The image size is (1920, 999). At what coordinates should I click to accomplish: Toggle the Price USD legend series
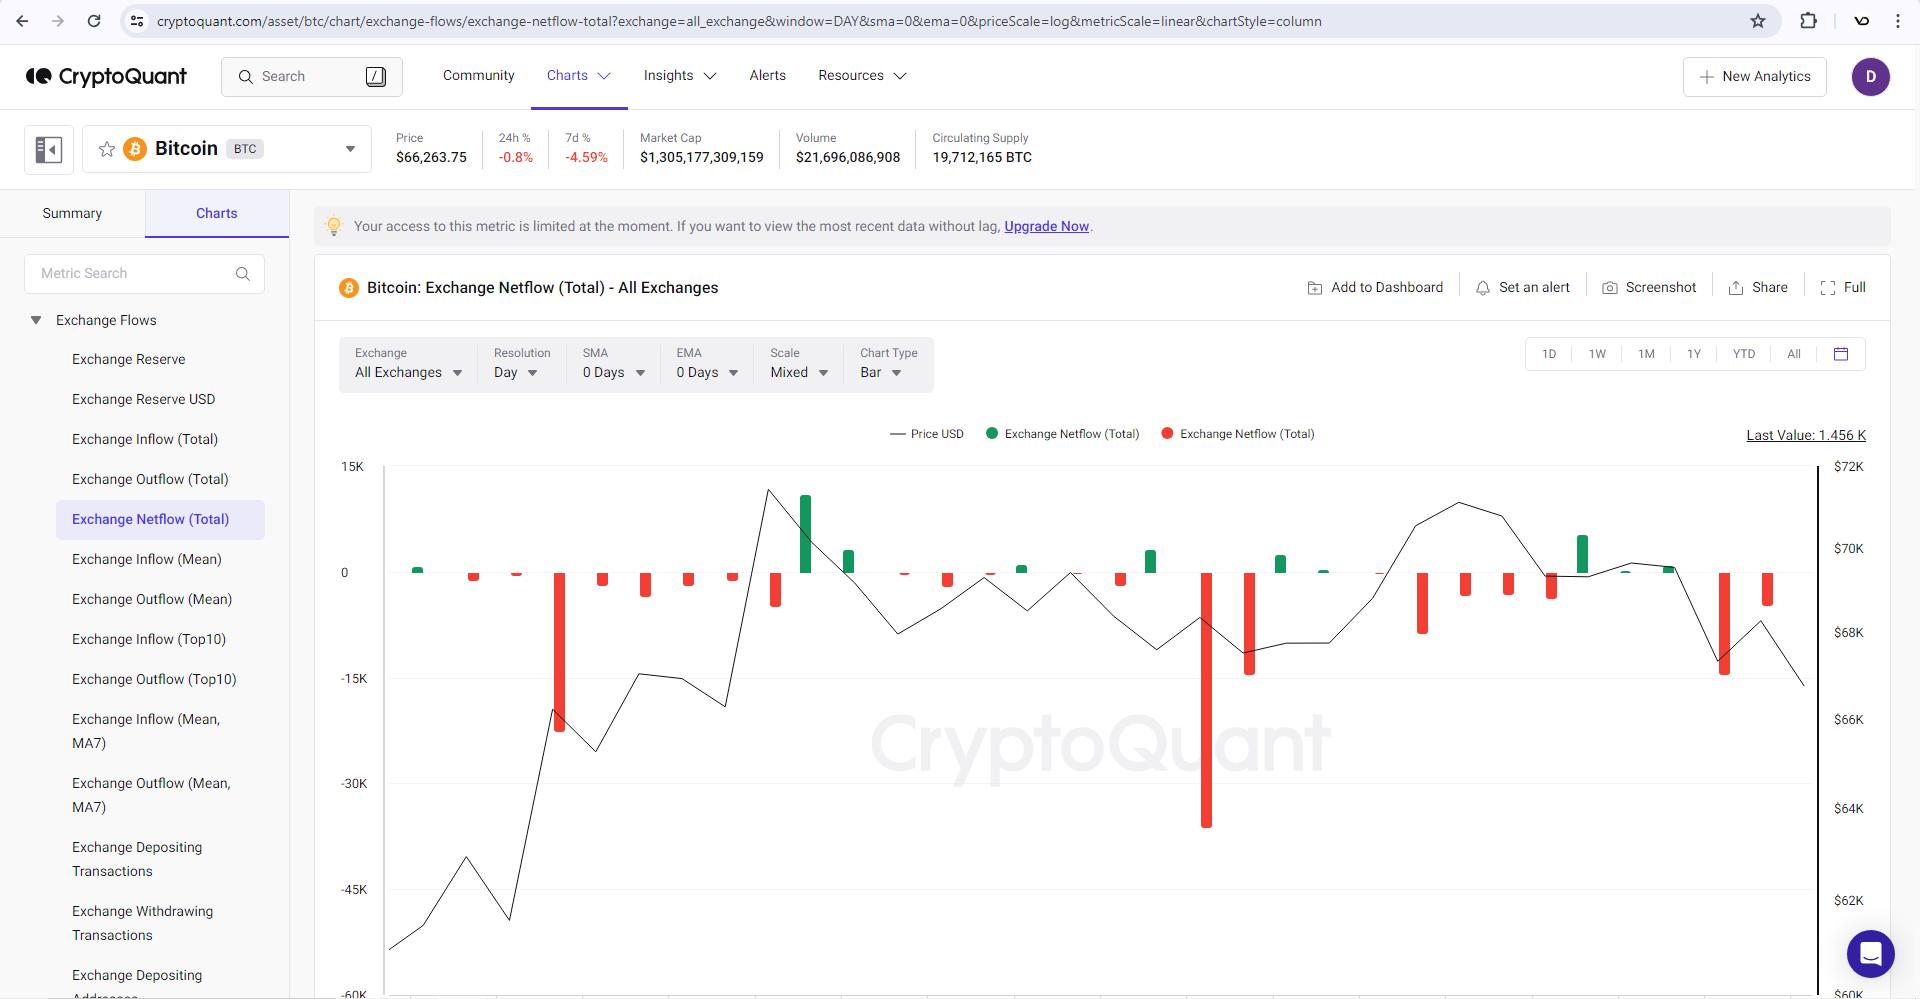click(927, 434)
